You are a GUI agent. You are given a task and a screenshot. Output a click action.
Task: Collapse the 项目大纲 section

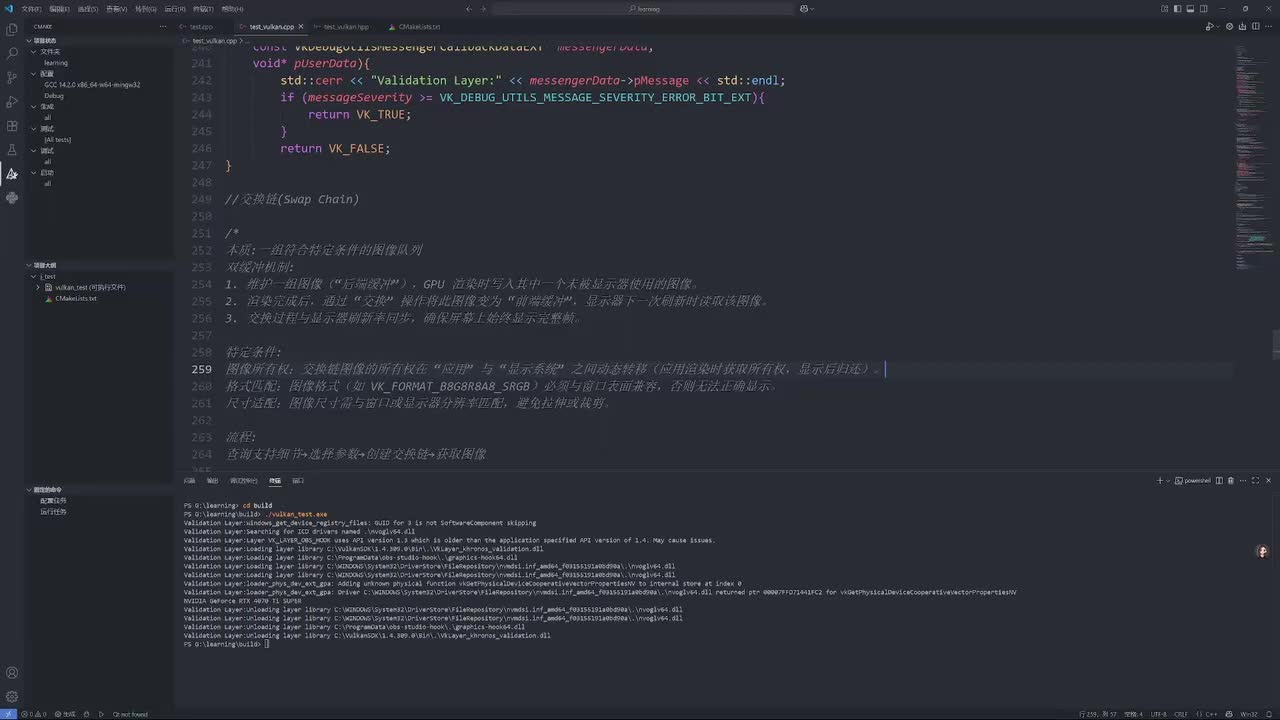(30, 265)
